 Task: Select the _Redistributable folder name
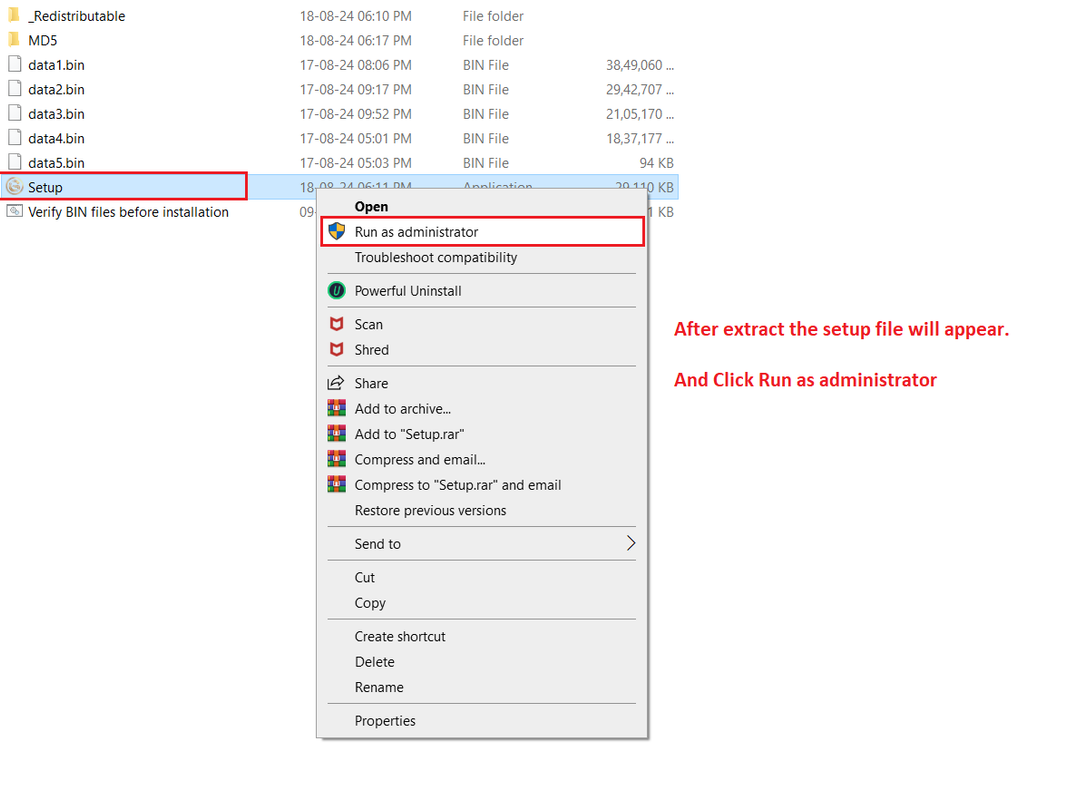(x=76, y=16)
